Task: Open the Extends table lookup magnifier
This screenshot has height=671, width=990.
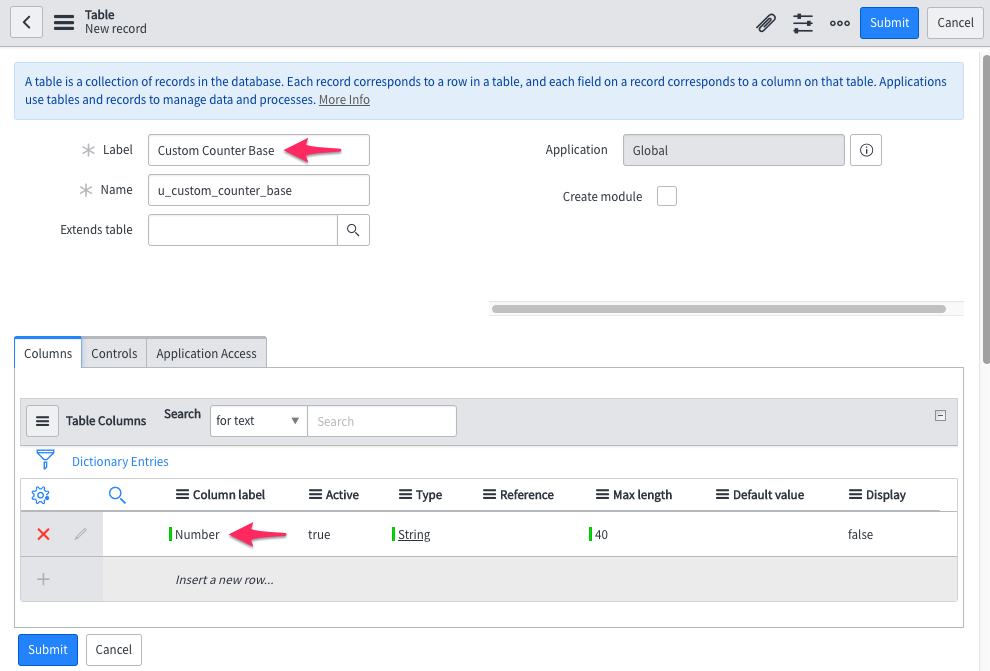Action: [x=355, y=230]
